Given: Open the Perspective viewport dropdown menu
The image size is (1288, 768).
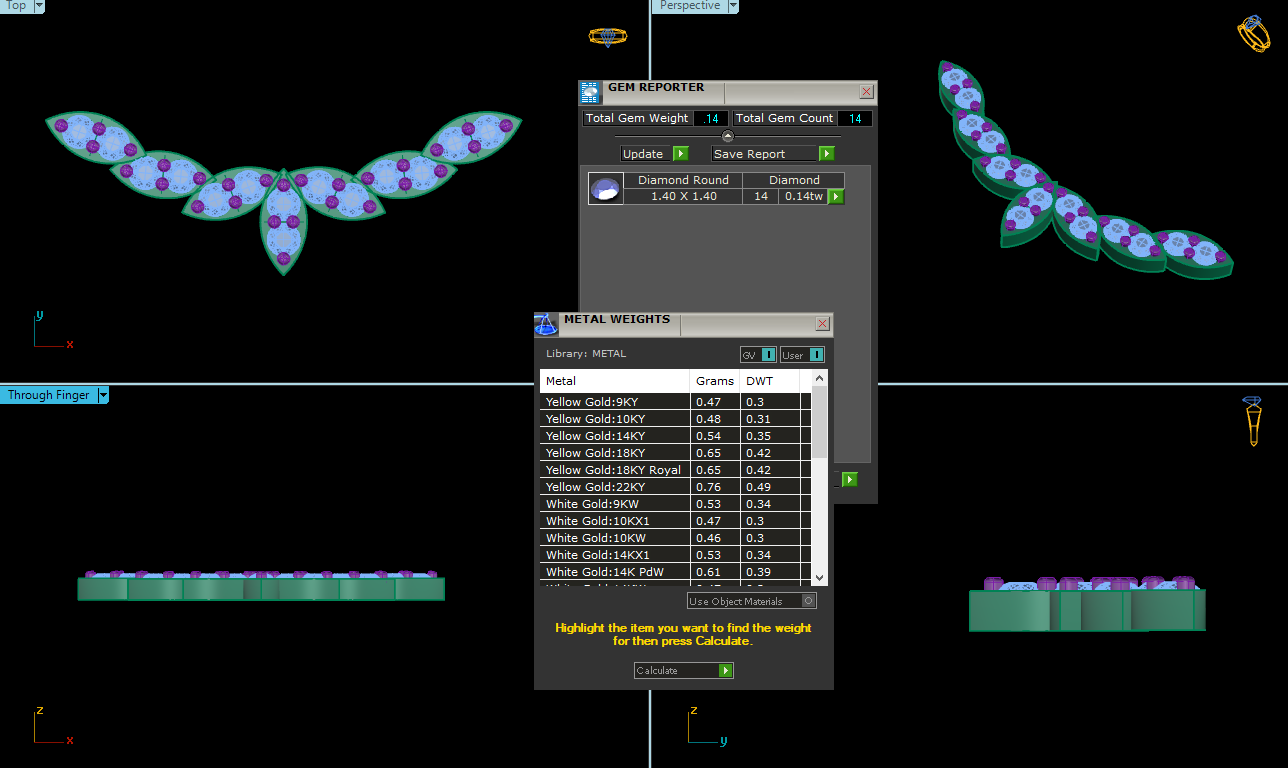Looking at the screenshot, I should [733, 6].
